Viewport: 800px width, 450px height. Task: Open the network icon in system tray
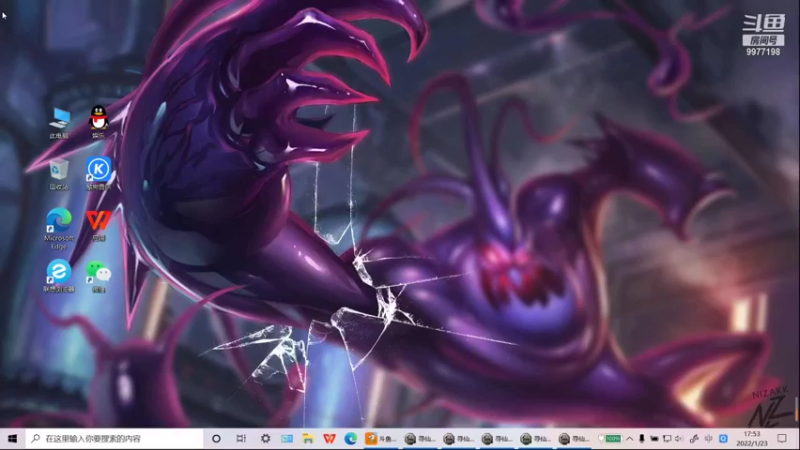[667, 439]
